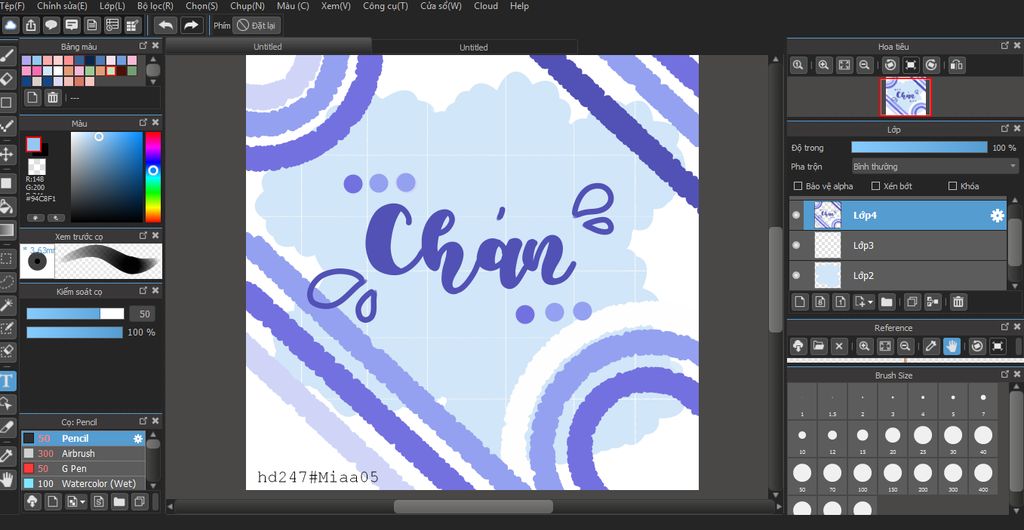Screen dimensions: 1024x530
Task: Redo with the right arrow icon
Action: [191, 25]
